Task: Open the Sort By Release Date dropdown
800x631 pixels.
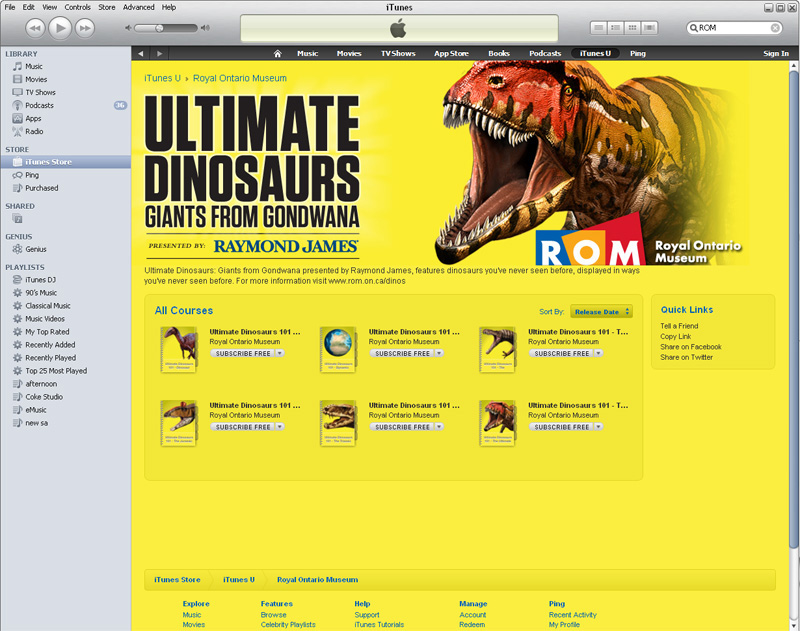Action: coord(601,312)
